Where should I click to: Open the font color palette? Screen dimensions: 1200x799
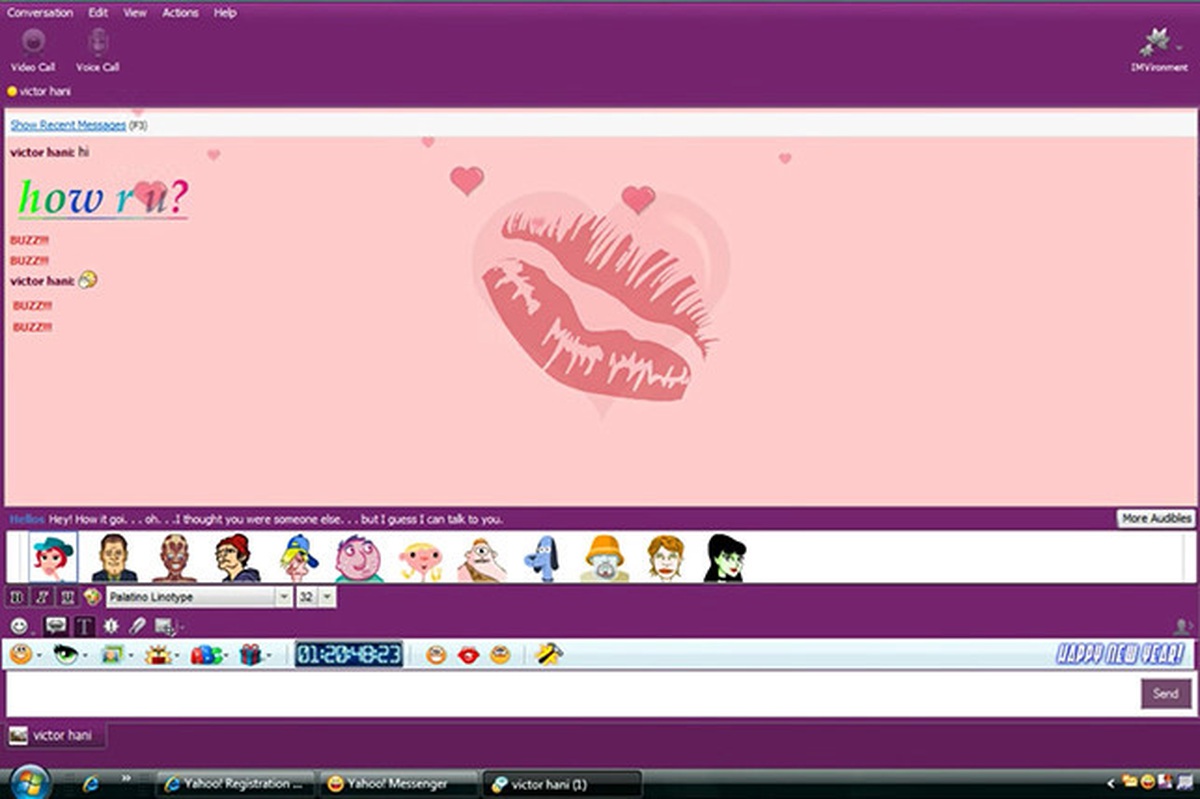93,597
